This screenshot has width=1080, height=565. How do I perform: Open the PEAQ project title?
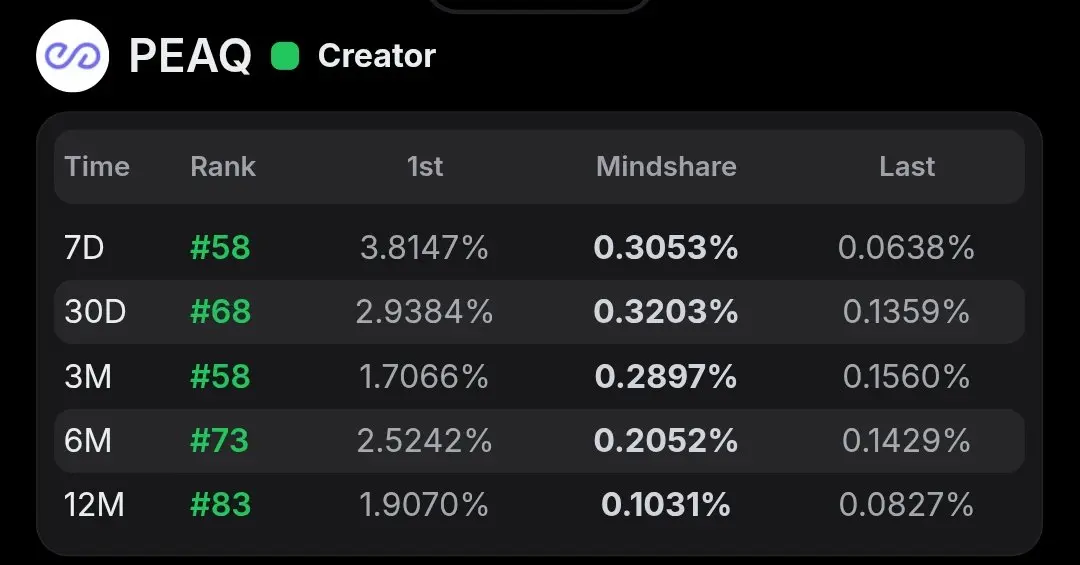(x=190, y=56)
